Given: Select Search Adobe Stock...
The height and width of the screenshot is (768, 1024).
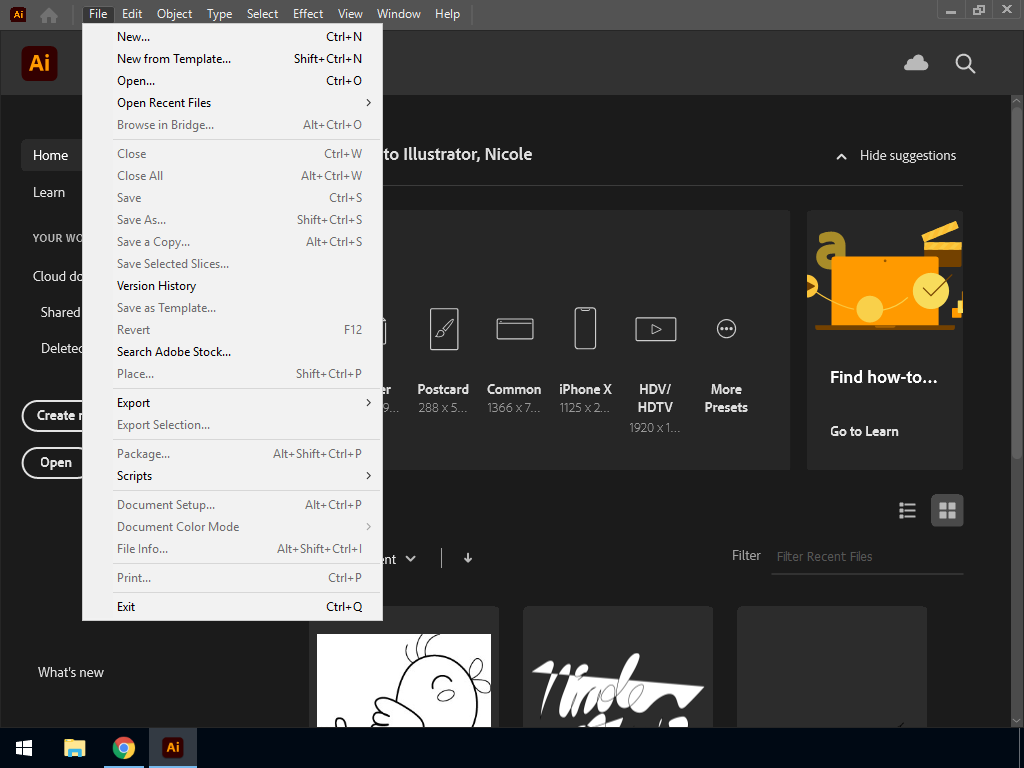Looking at the screenshot, I should coord(232,352).
